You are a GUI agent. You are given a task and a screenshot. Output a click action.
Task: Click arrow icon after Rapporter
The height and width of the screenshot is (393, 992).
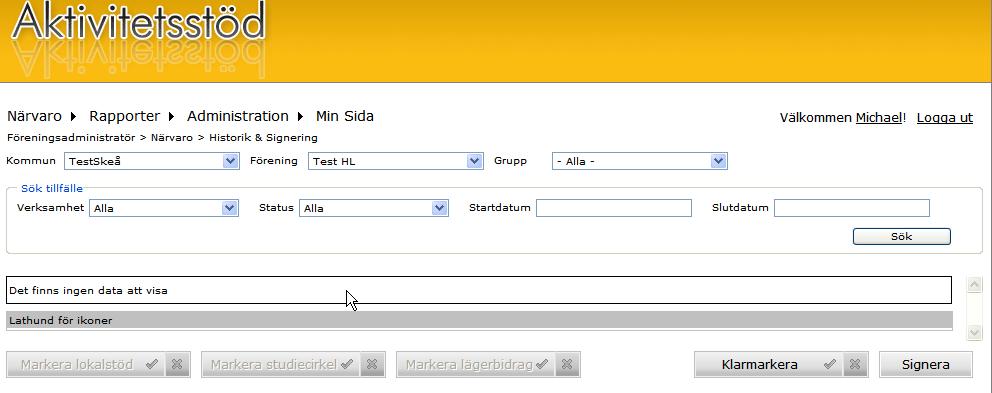coord(171,116)
